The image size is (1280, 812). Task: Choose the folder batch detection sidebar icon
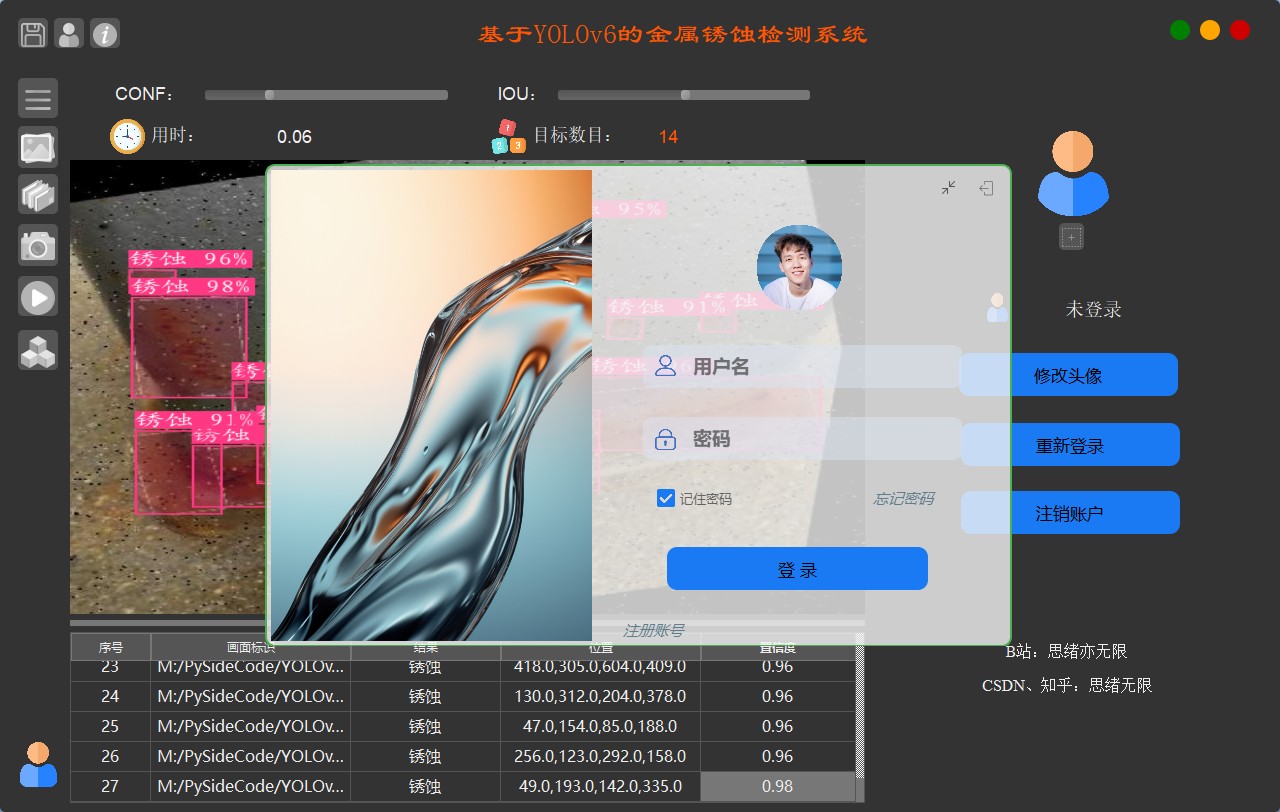click(38, 194)
